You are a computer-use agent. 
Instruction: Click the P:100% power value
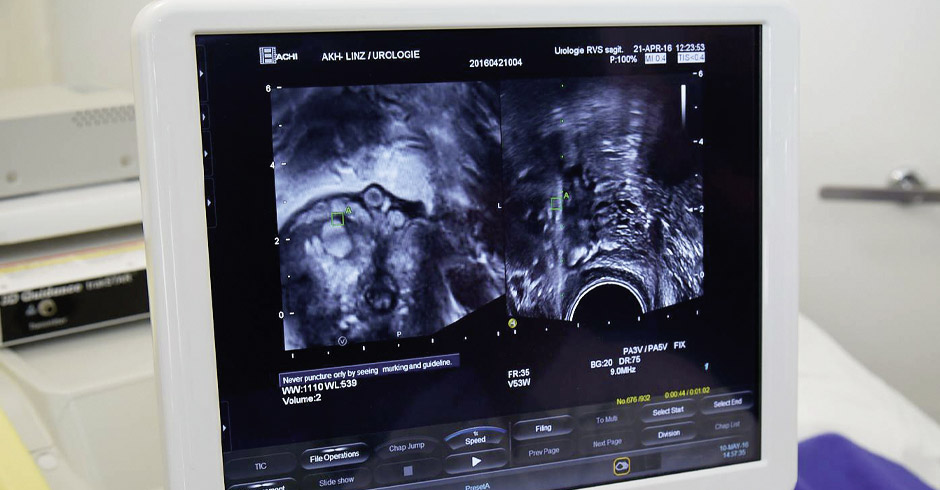click(623, 59)
